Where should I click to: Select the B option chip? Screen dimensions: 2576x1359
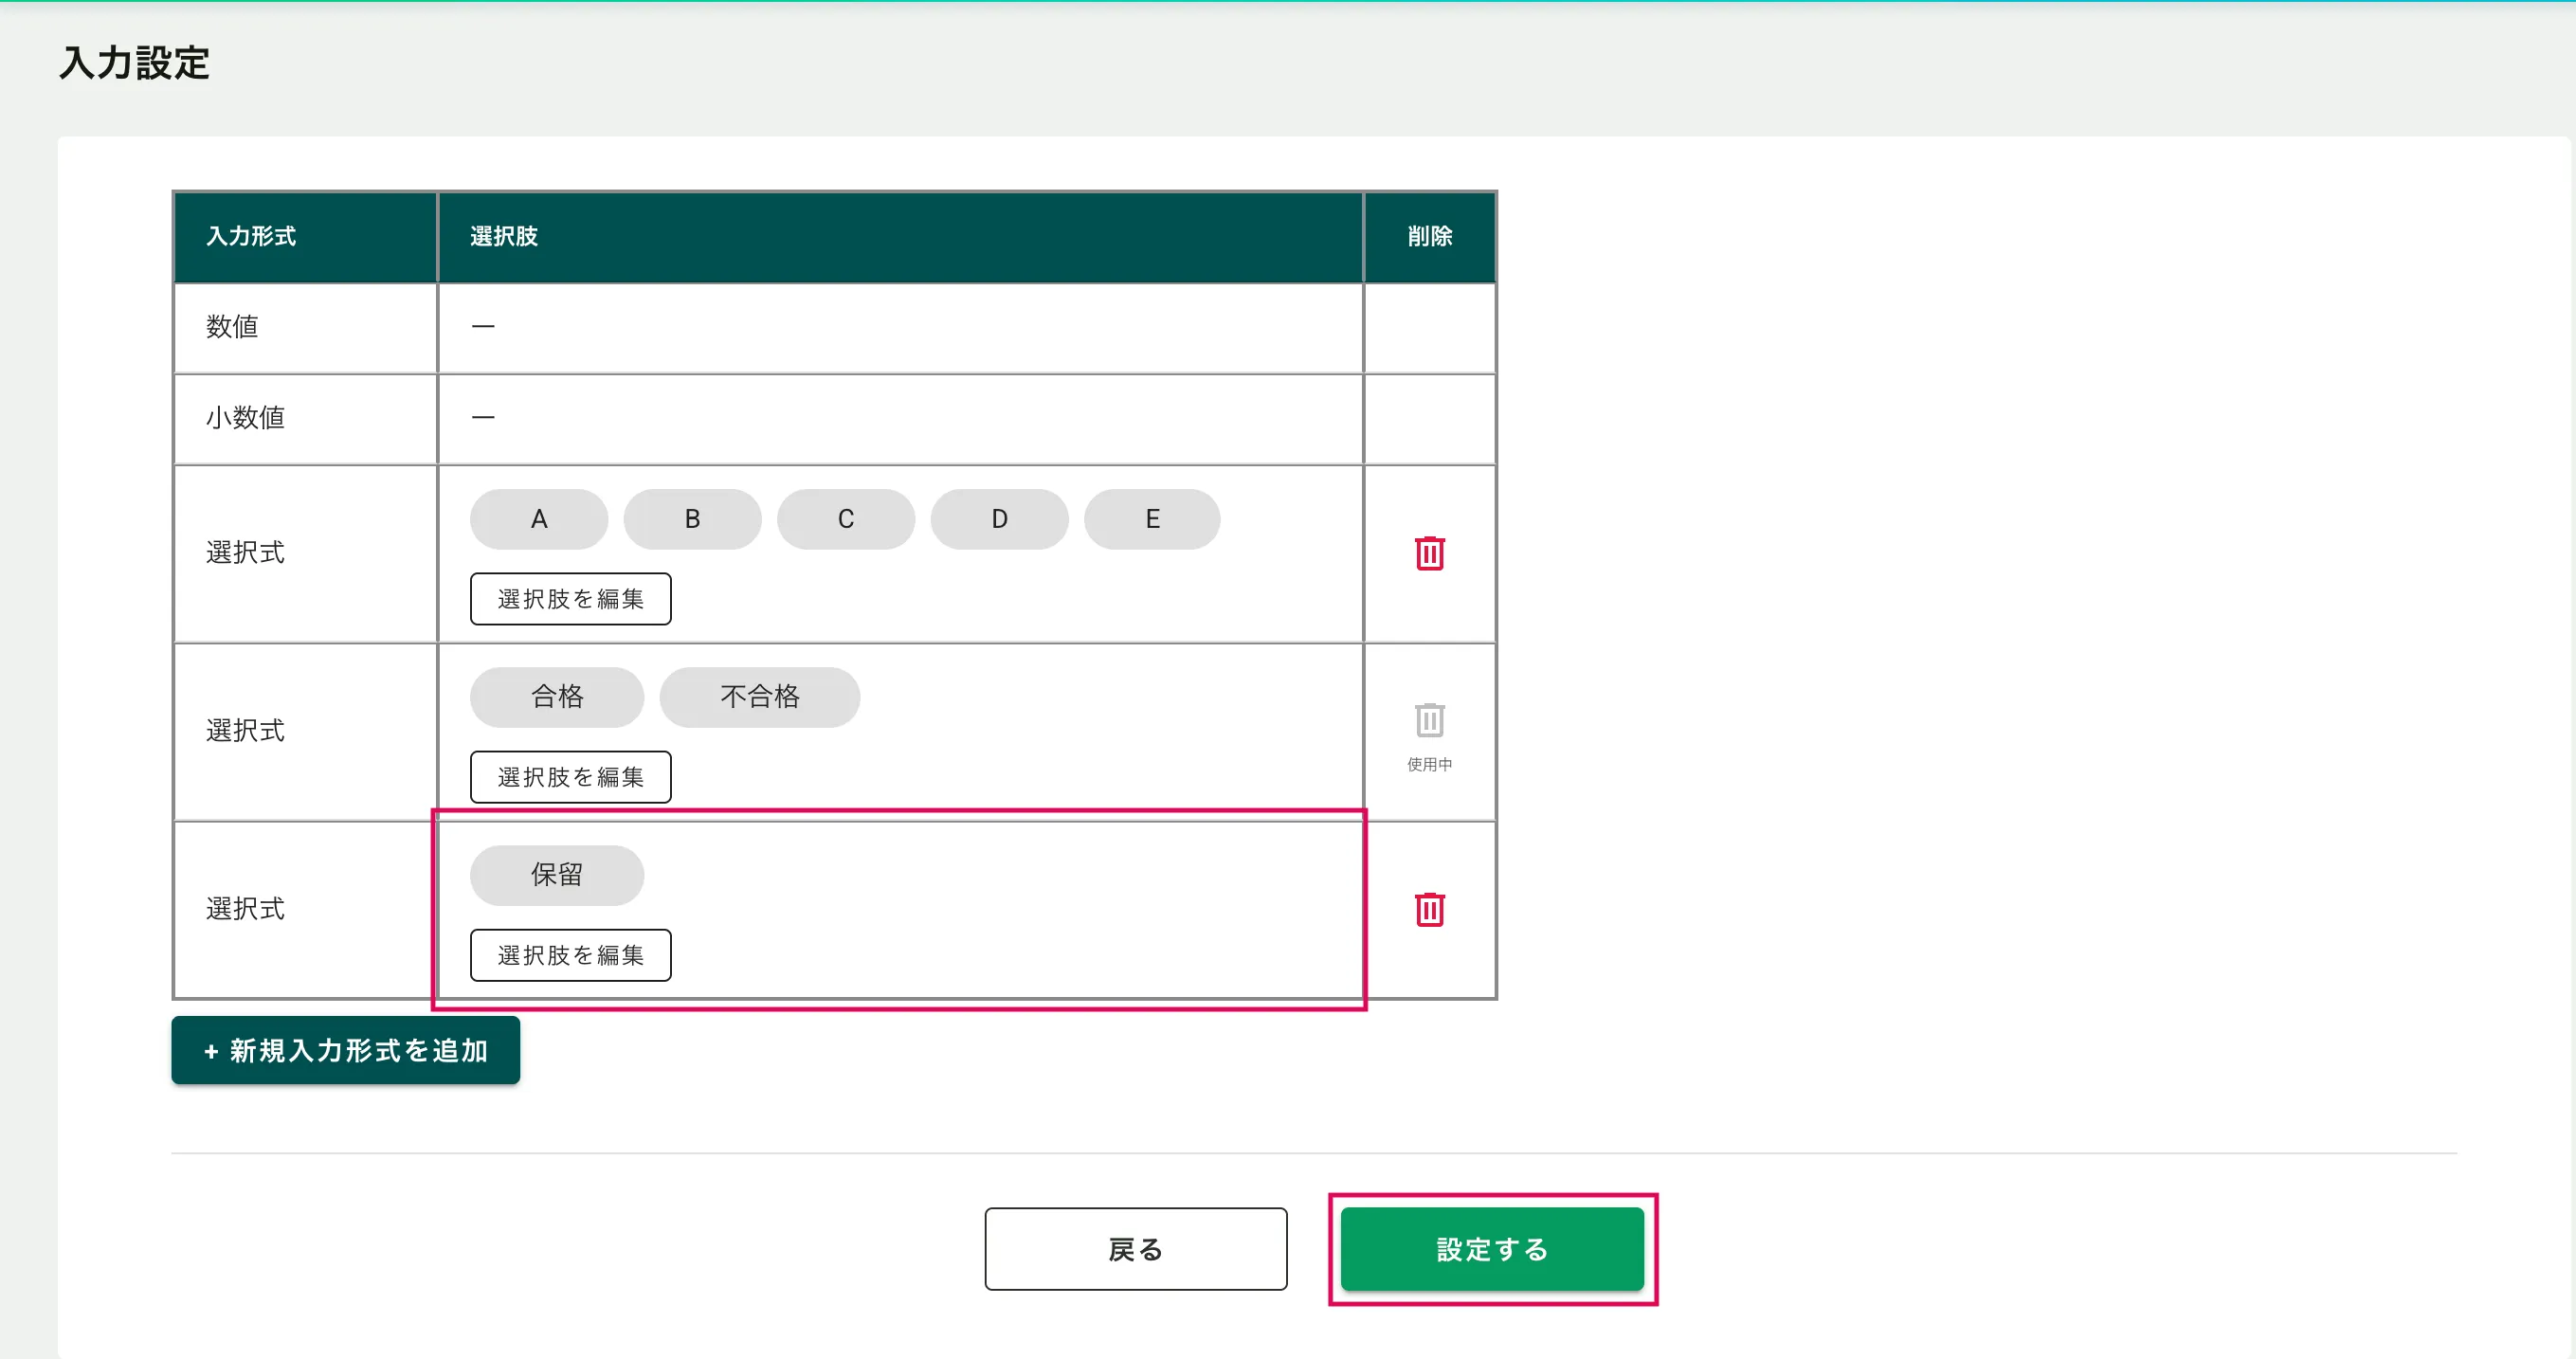tap(692, 519)
